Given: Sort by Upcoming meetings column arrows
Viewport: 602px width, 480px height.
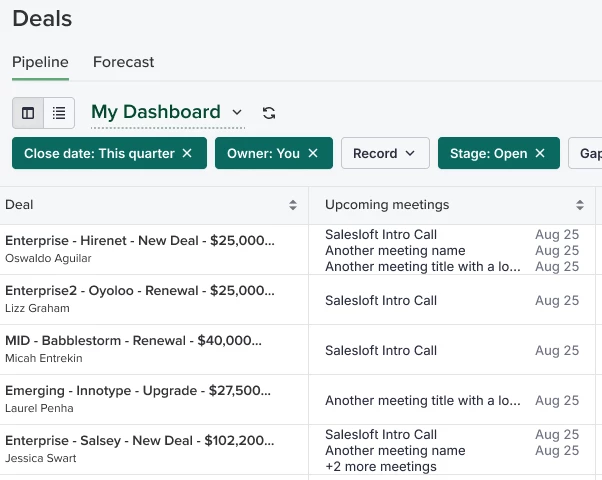Looking at the screenshot, I should pos(580,205).
